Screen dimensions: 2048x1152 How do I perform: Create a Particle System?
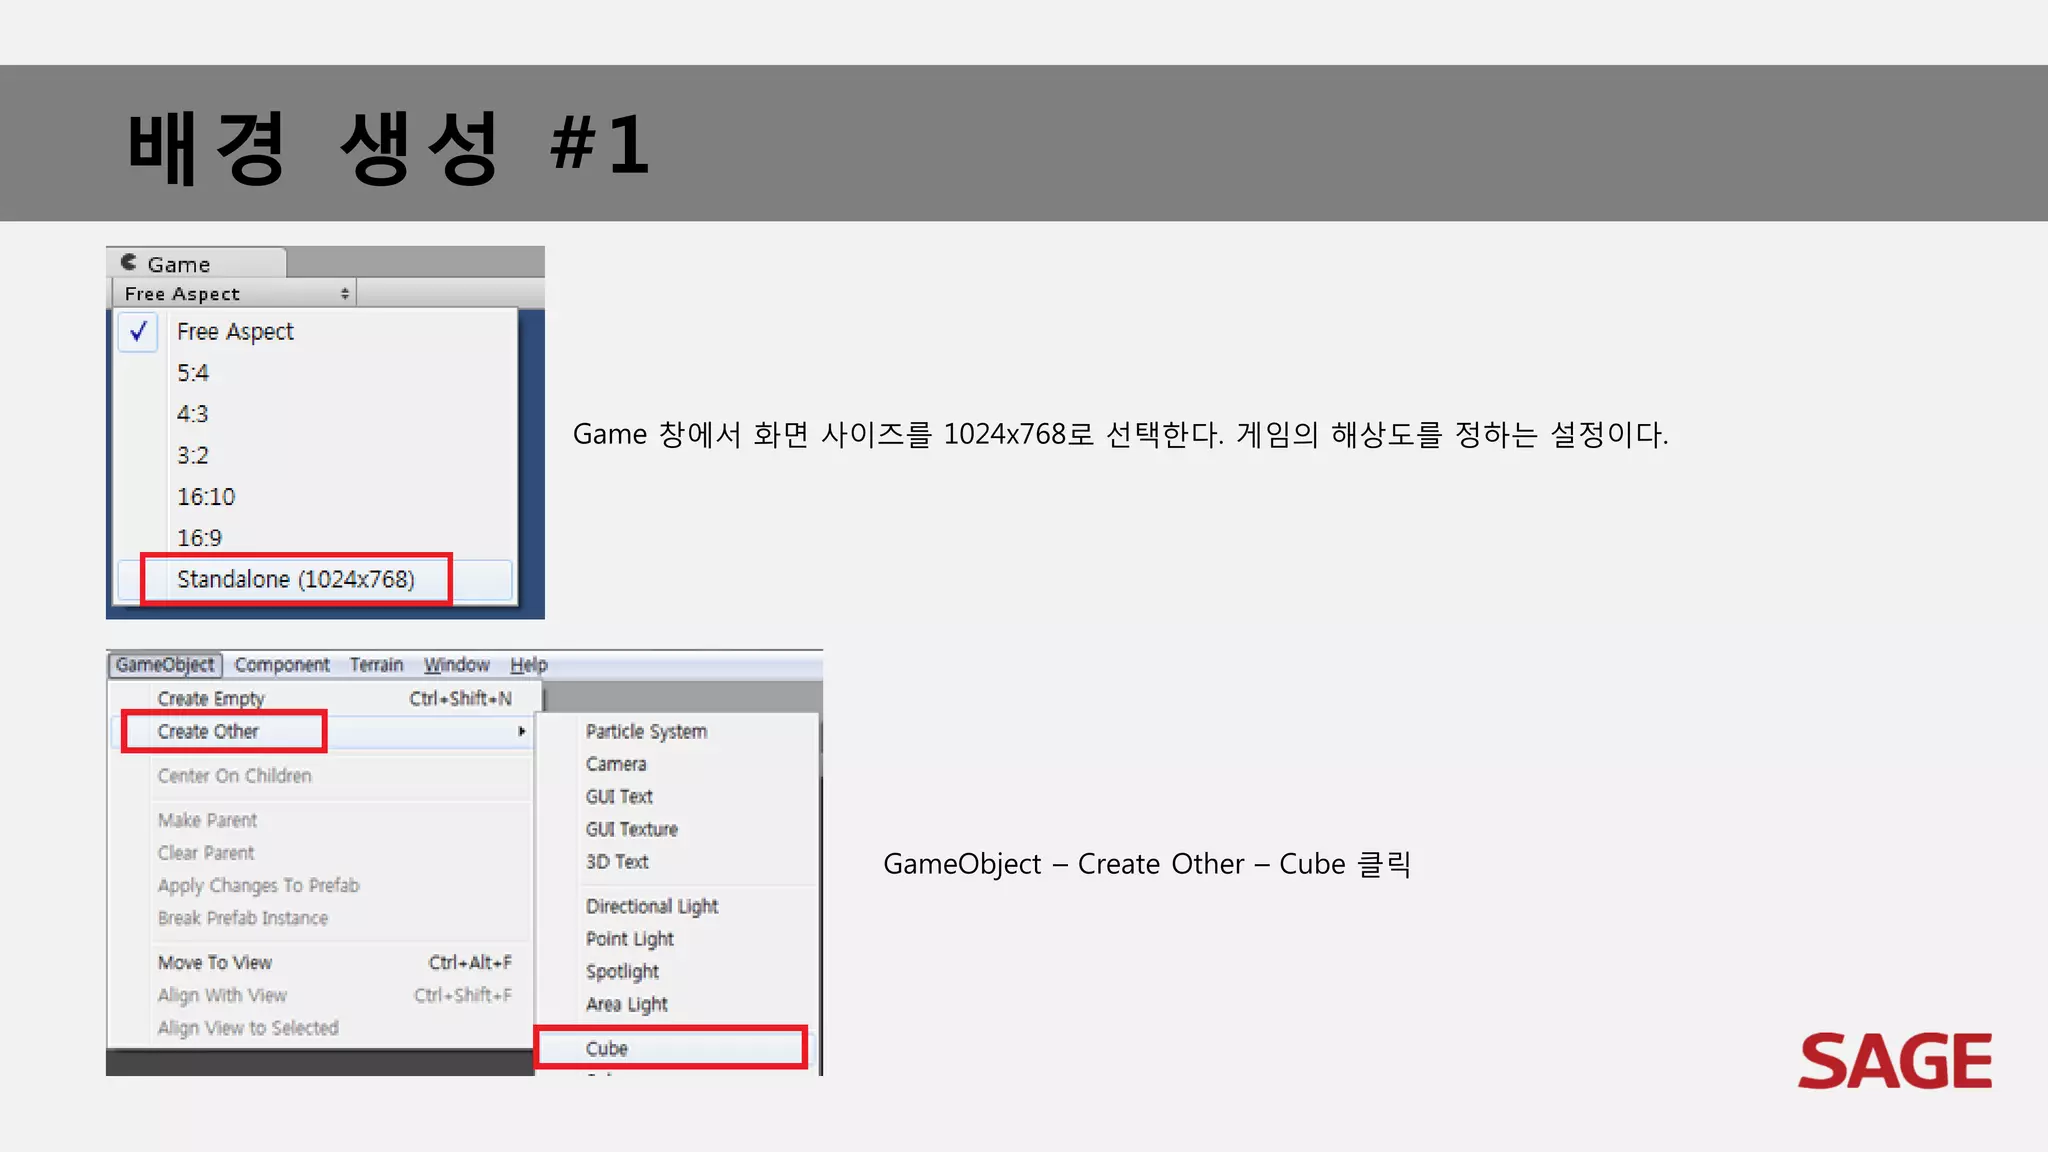(647, 732)
